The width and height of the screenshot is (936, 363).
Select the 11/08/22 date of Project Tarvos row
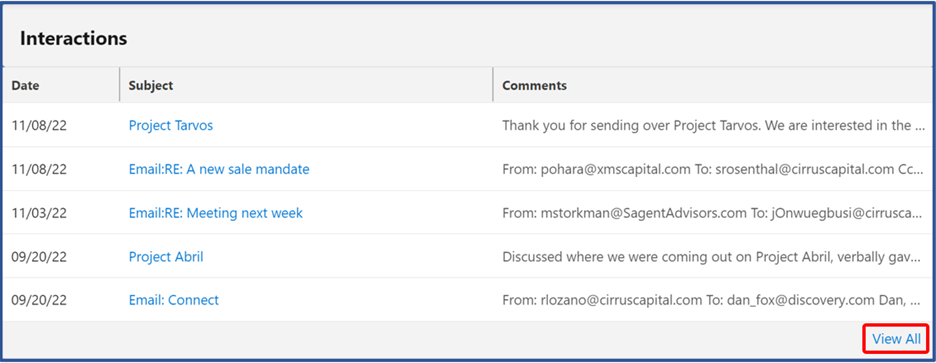tap(39, 125)
